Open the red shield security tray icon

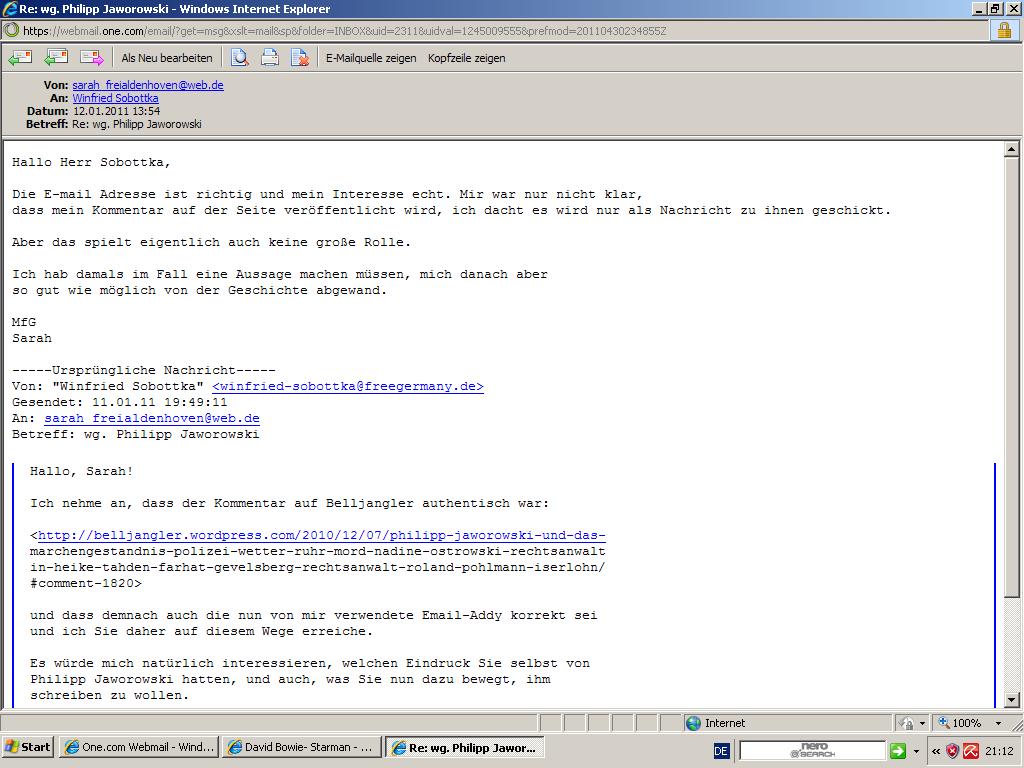pyautogui.click(x=953, y=750)
